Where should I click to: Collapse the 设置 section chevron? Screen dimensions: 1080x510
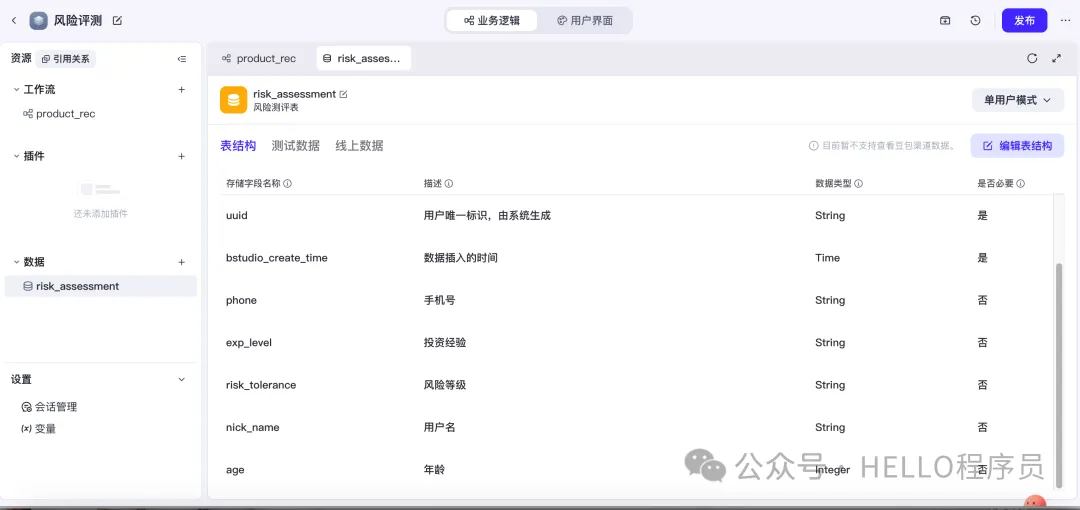pyautogui.click(x=182, y=380)
